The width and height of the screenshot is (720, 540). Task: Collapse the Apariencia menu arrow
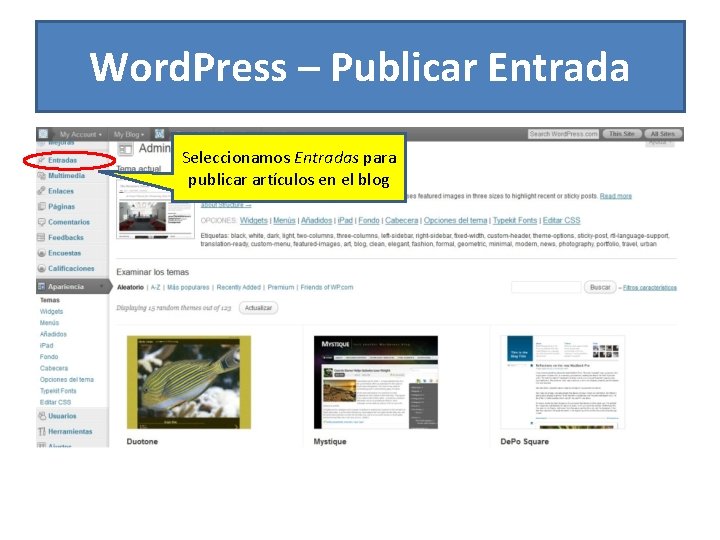[102, 287]
